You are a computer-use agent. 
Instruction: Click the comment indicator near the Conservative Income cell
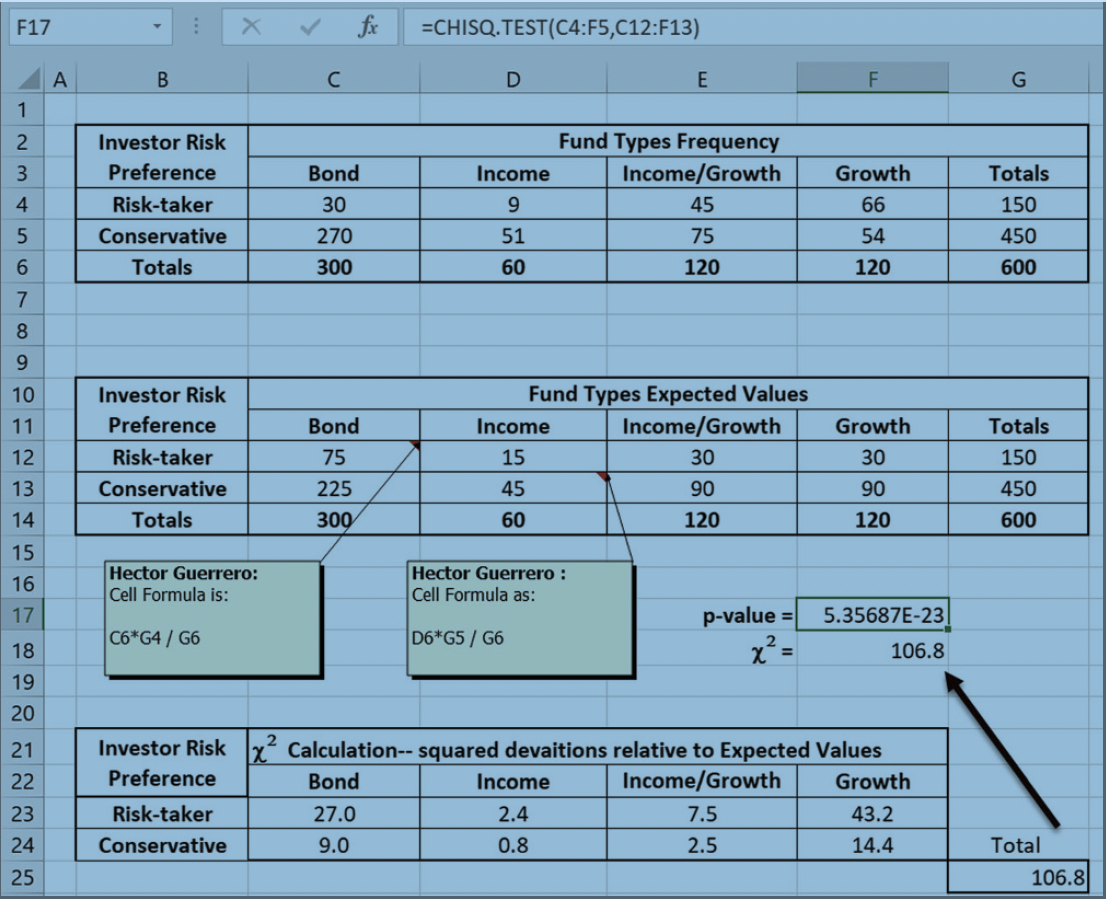pos(605,477)
